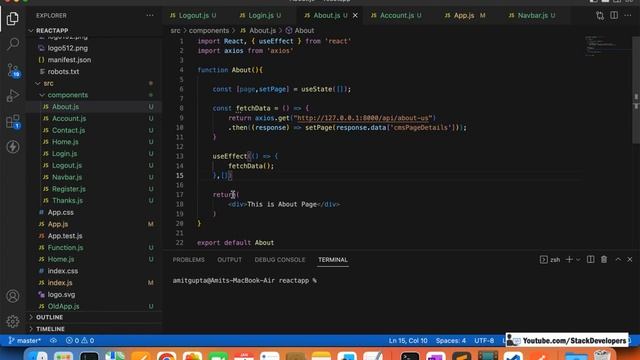Click the components breadcrumb

pyautogui.click(x=209, y=31)
